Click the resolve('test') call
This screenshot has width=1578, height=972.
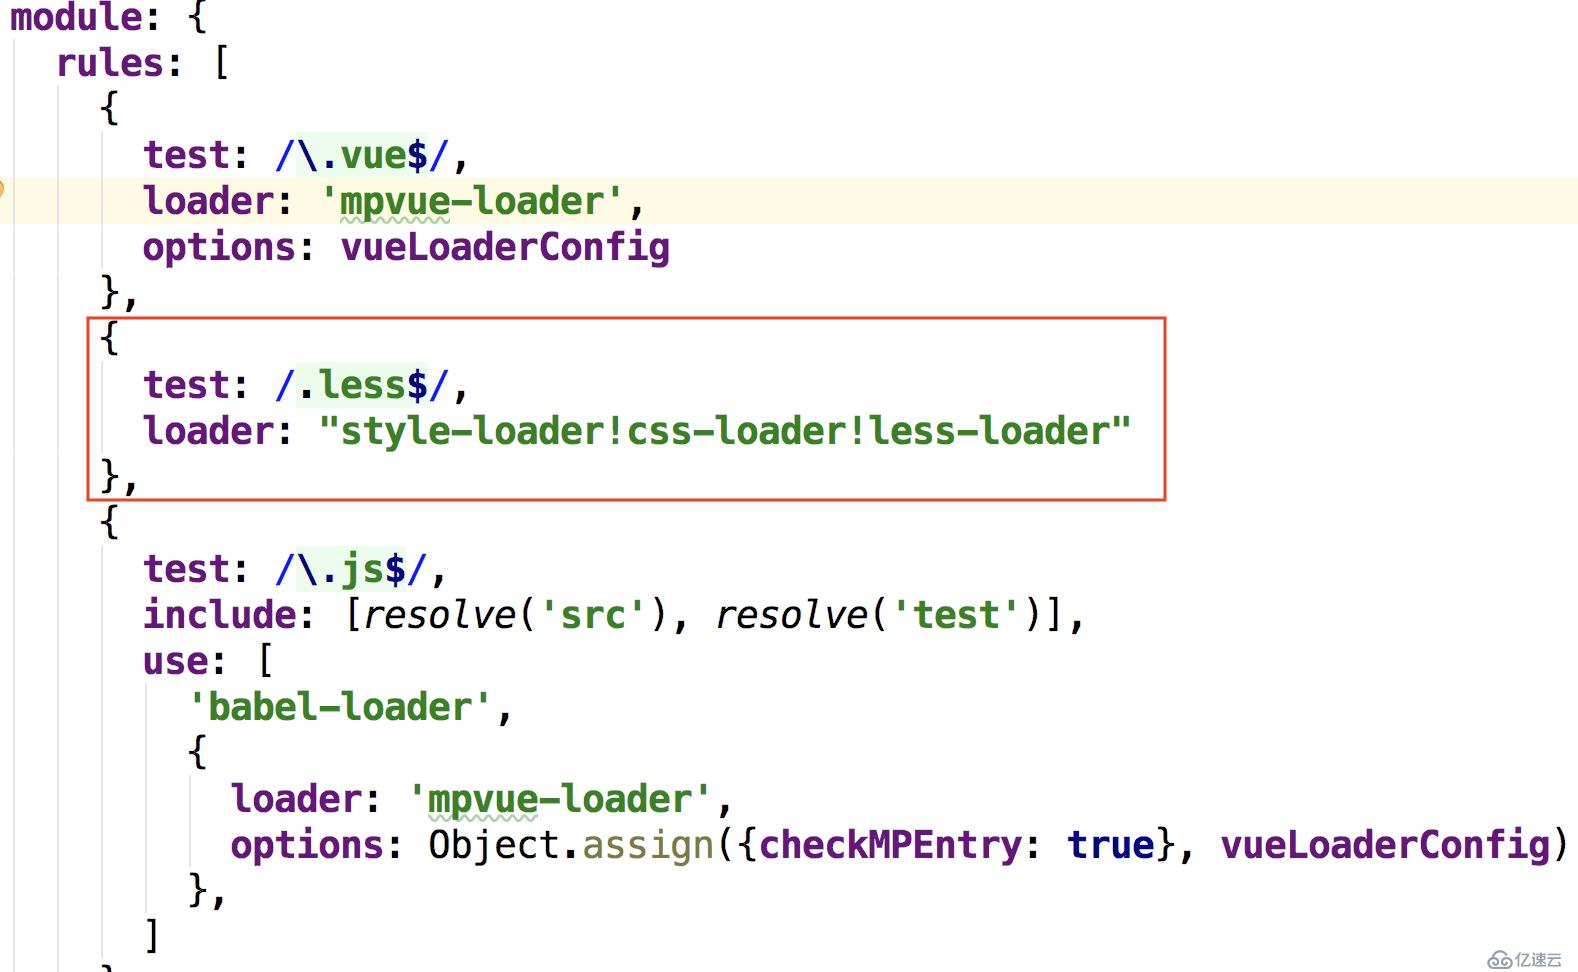(x=880, y=615)
